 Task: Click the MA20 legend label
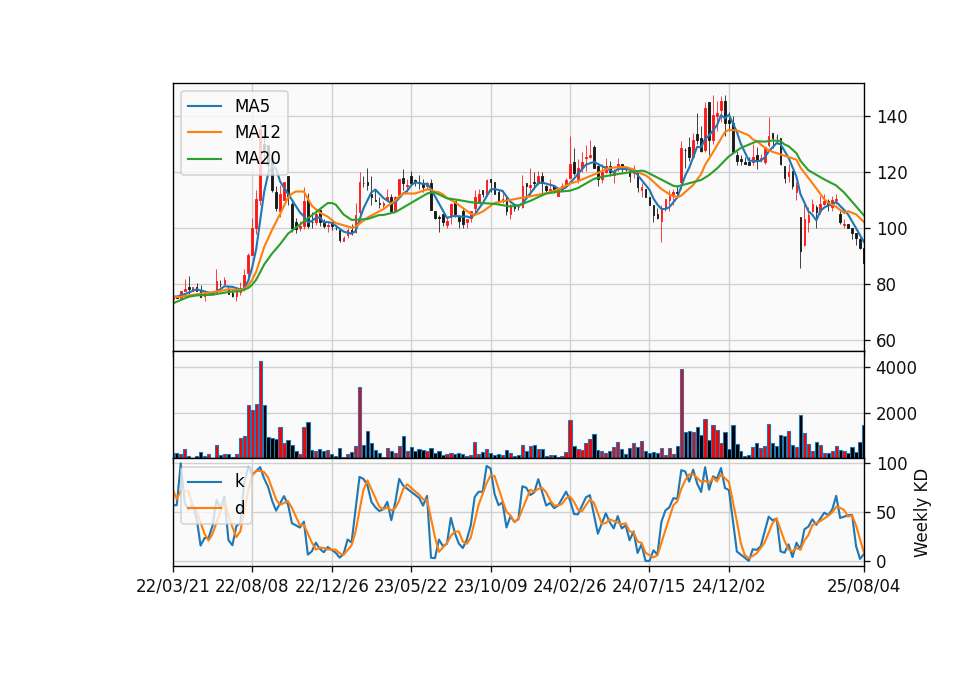click(257, 158)
